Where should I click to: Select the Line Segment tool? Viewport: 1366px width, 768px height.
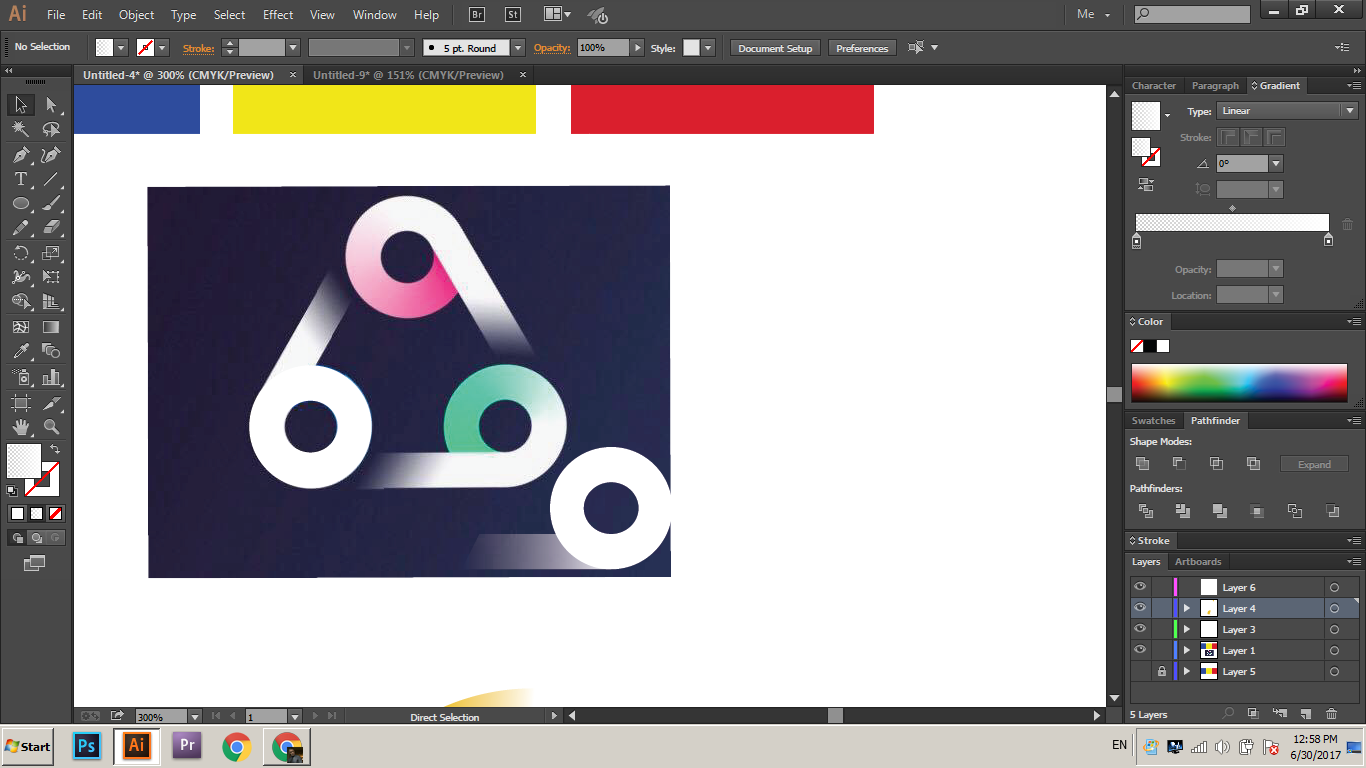pyautogui.click(x=52, y=179)
